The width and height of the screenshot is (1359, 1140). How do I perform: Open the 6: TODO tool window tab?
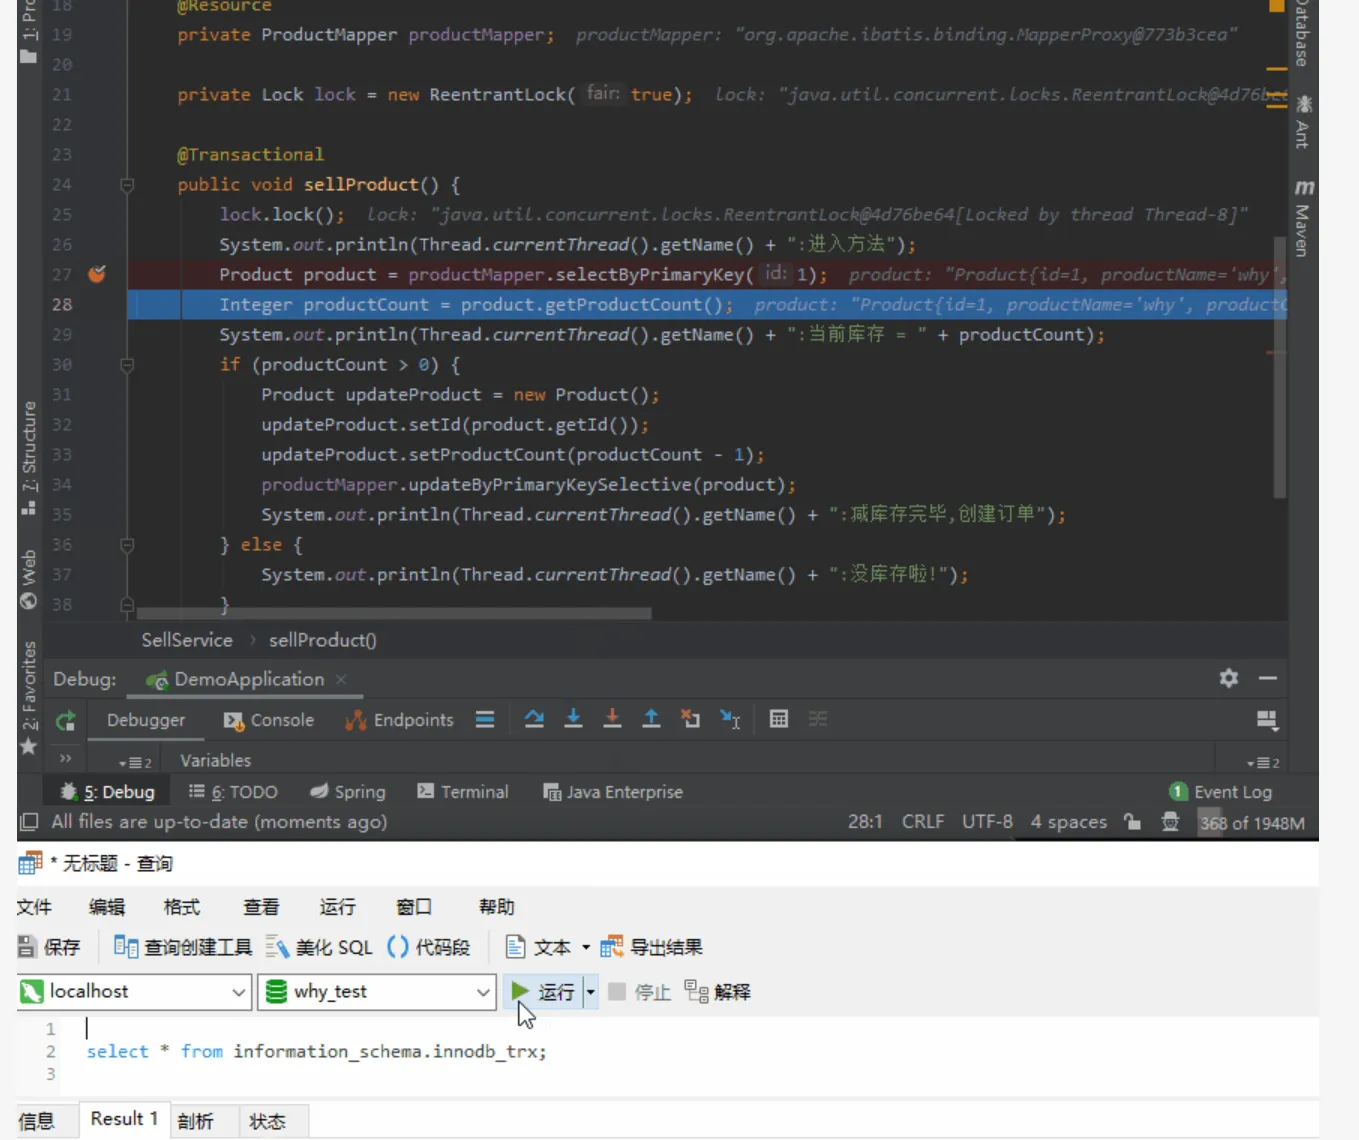click(233, 792)
